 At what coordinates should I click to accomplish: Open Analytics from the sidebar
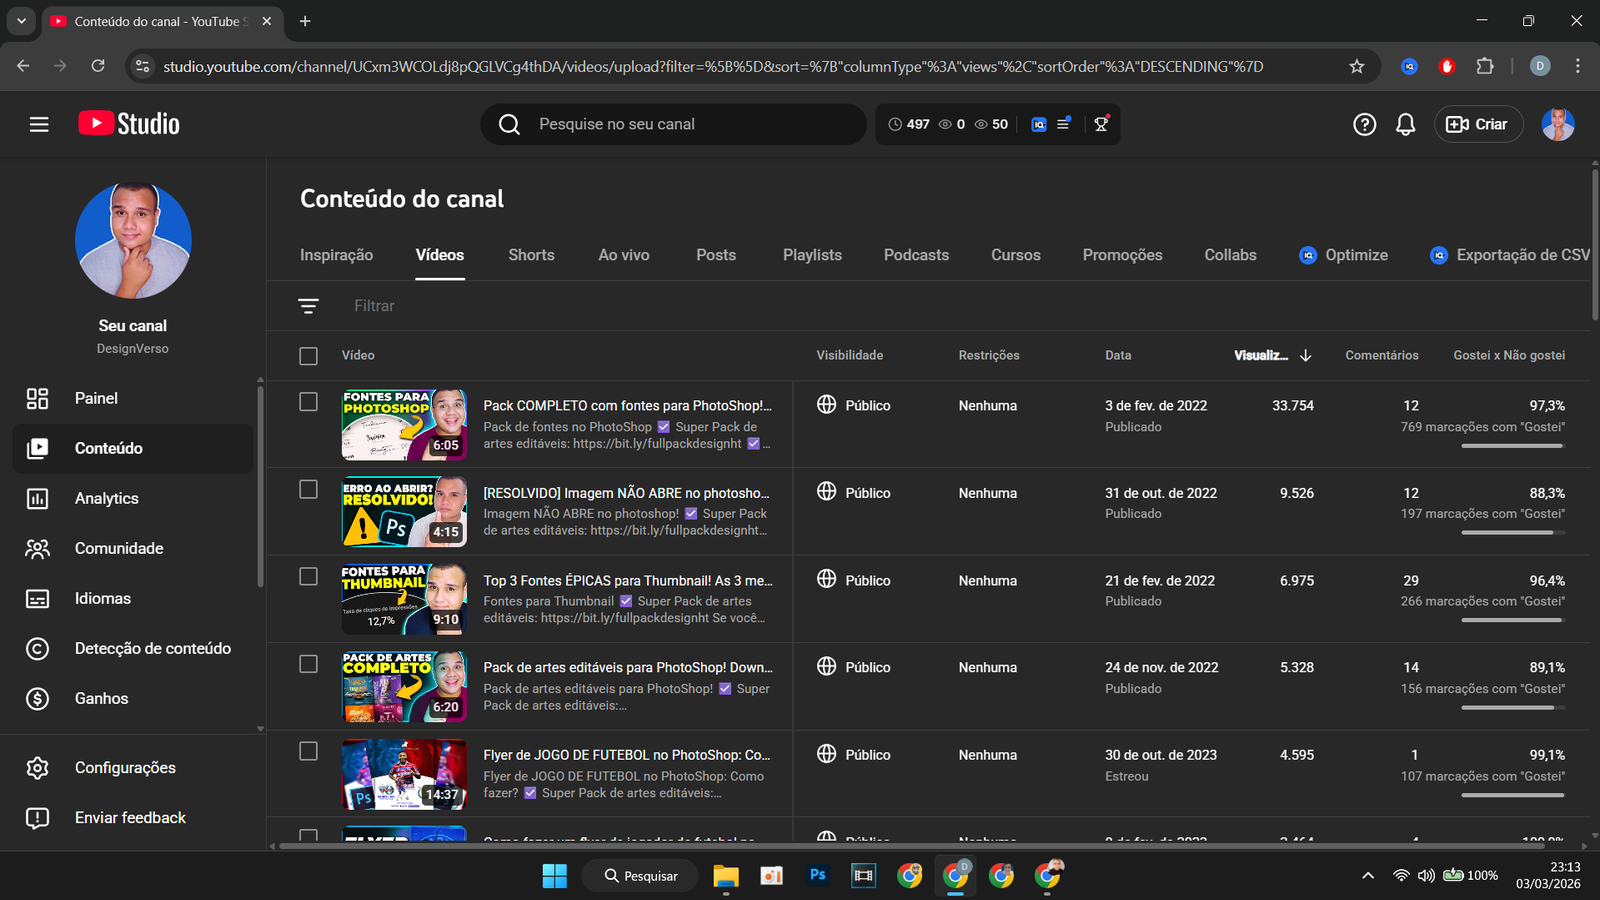click(x=106, y=498)
